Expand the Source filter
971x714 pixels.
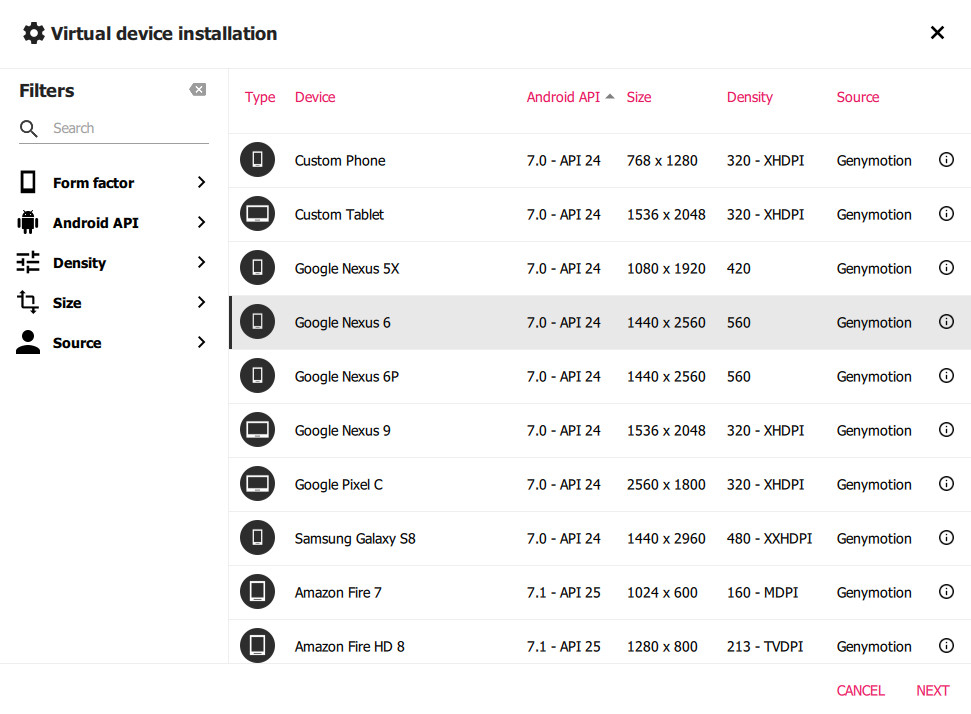113,342
